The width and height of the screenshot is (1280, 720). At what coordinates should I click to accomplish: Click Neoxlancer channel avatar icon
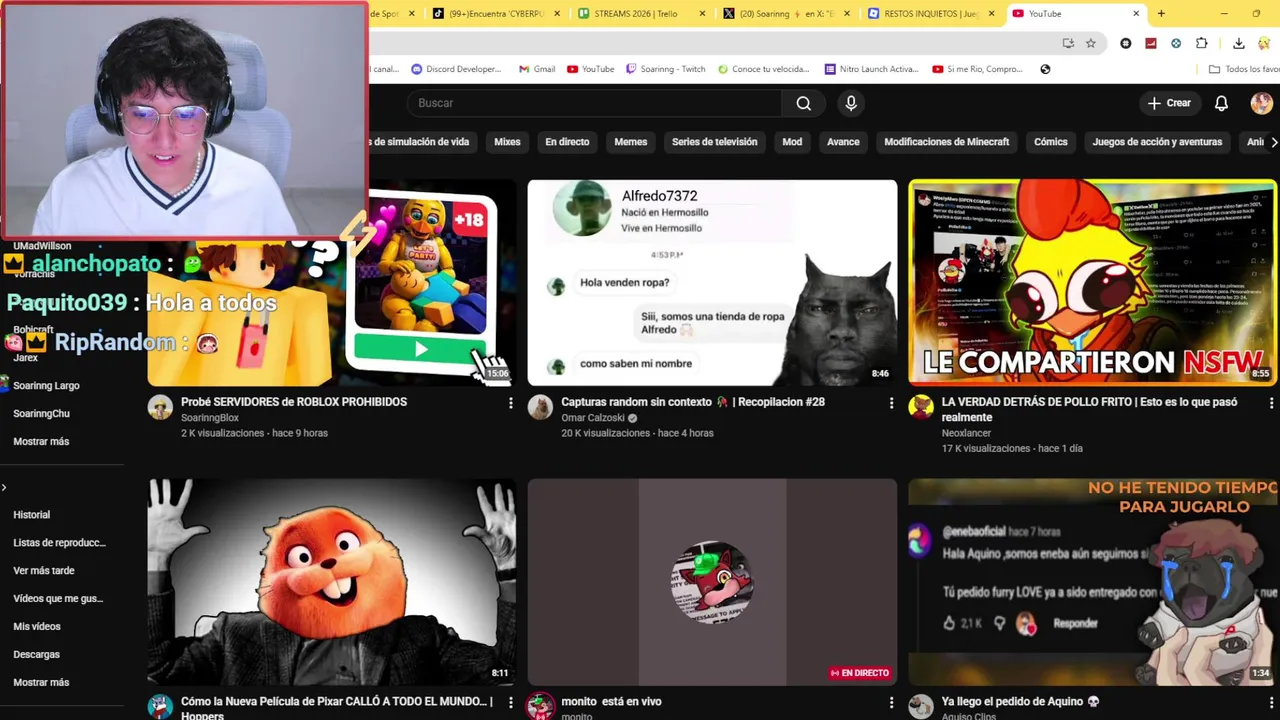921,407
